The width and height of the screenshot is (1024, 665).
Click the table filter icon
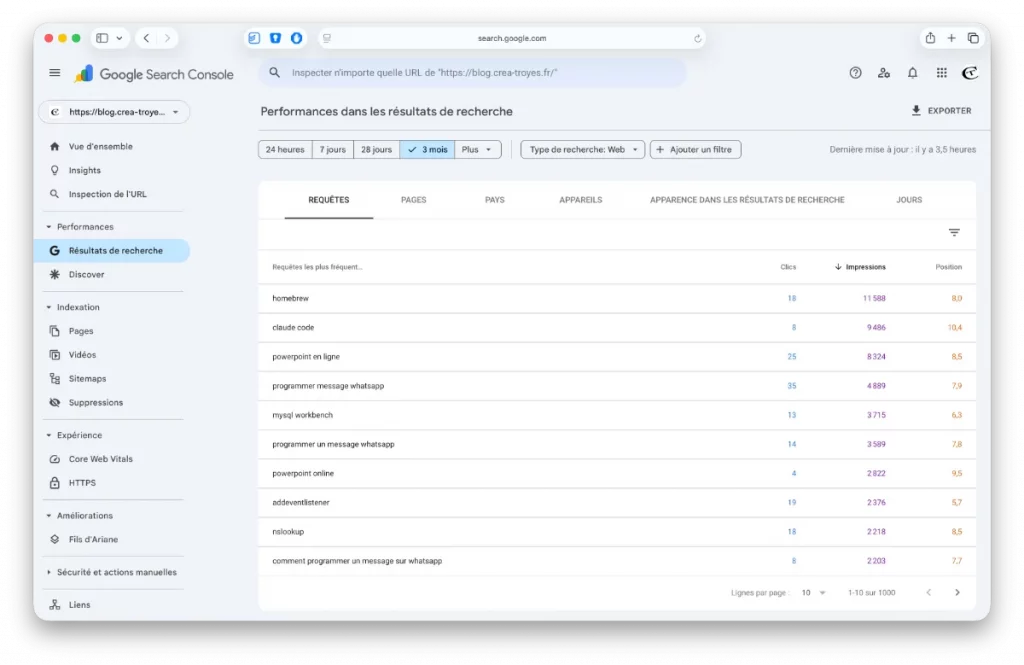[x=954, y=233]
